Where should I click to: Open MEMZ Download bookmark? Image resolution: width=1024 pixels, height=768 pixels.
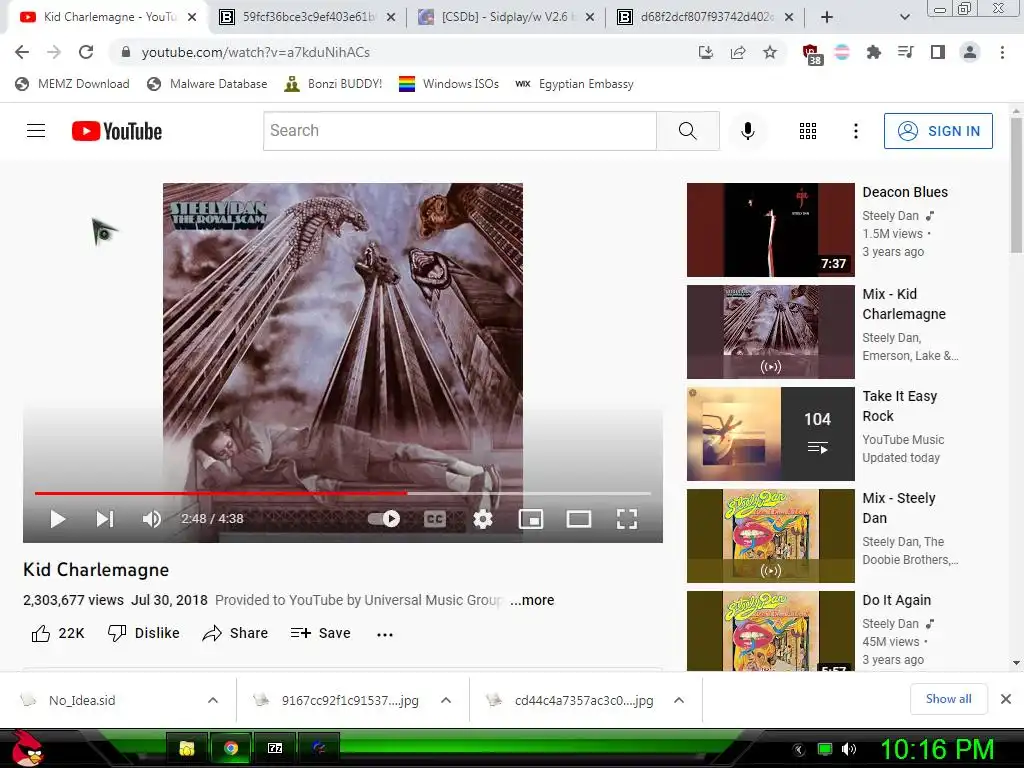pos(72,84)
